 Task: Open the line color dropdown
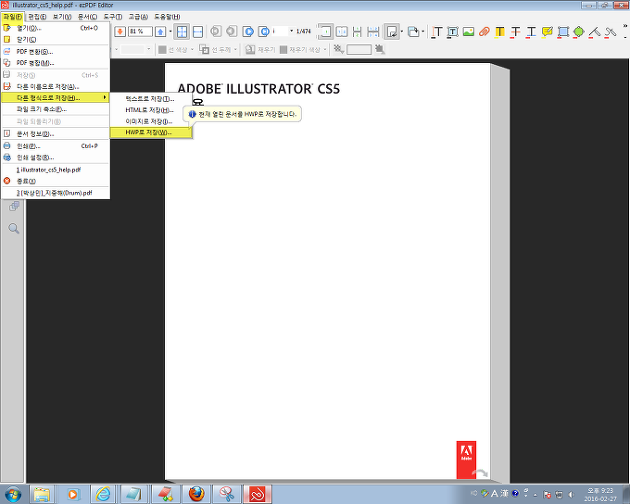[x=192, y=49]
